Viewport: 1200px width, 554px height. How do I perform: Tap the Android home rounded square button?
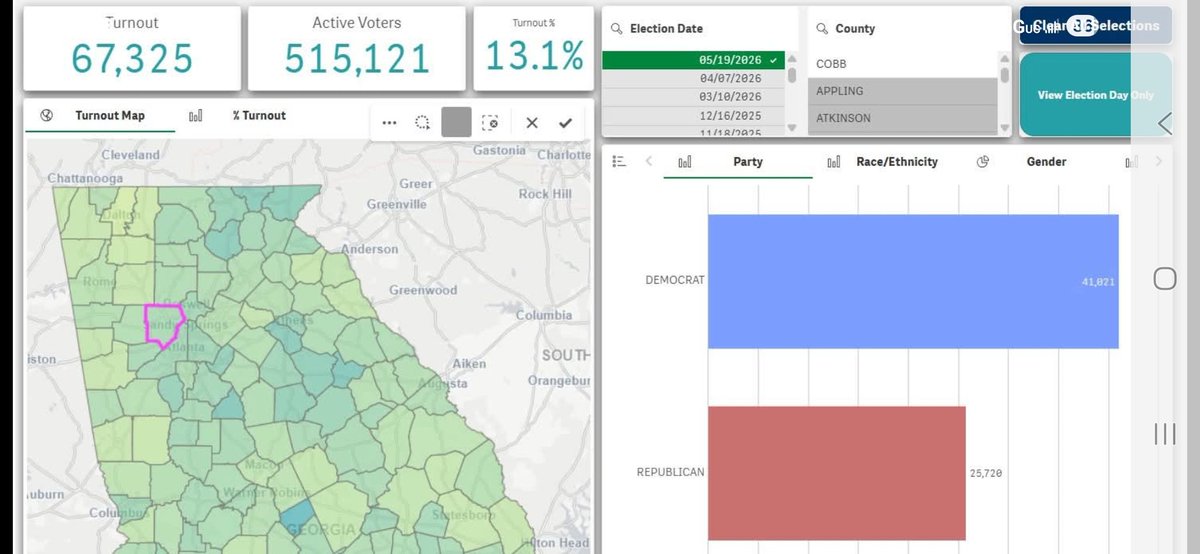click(1165, 279)
